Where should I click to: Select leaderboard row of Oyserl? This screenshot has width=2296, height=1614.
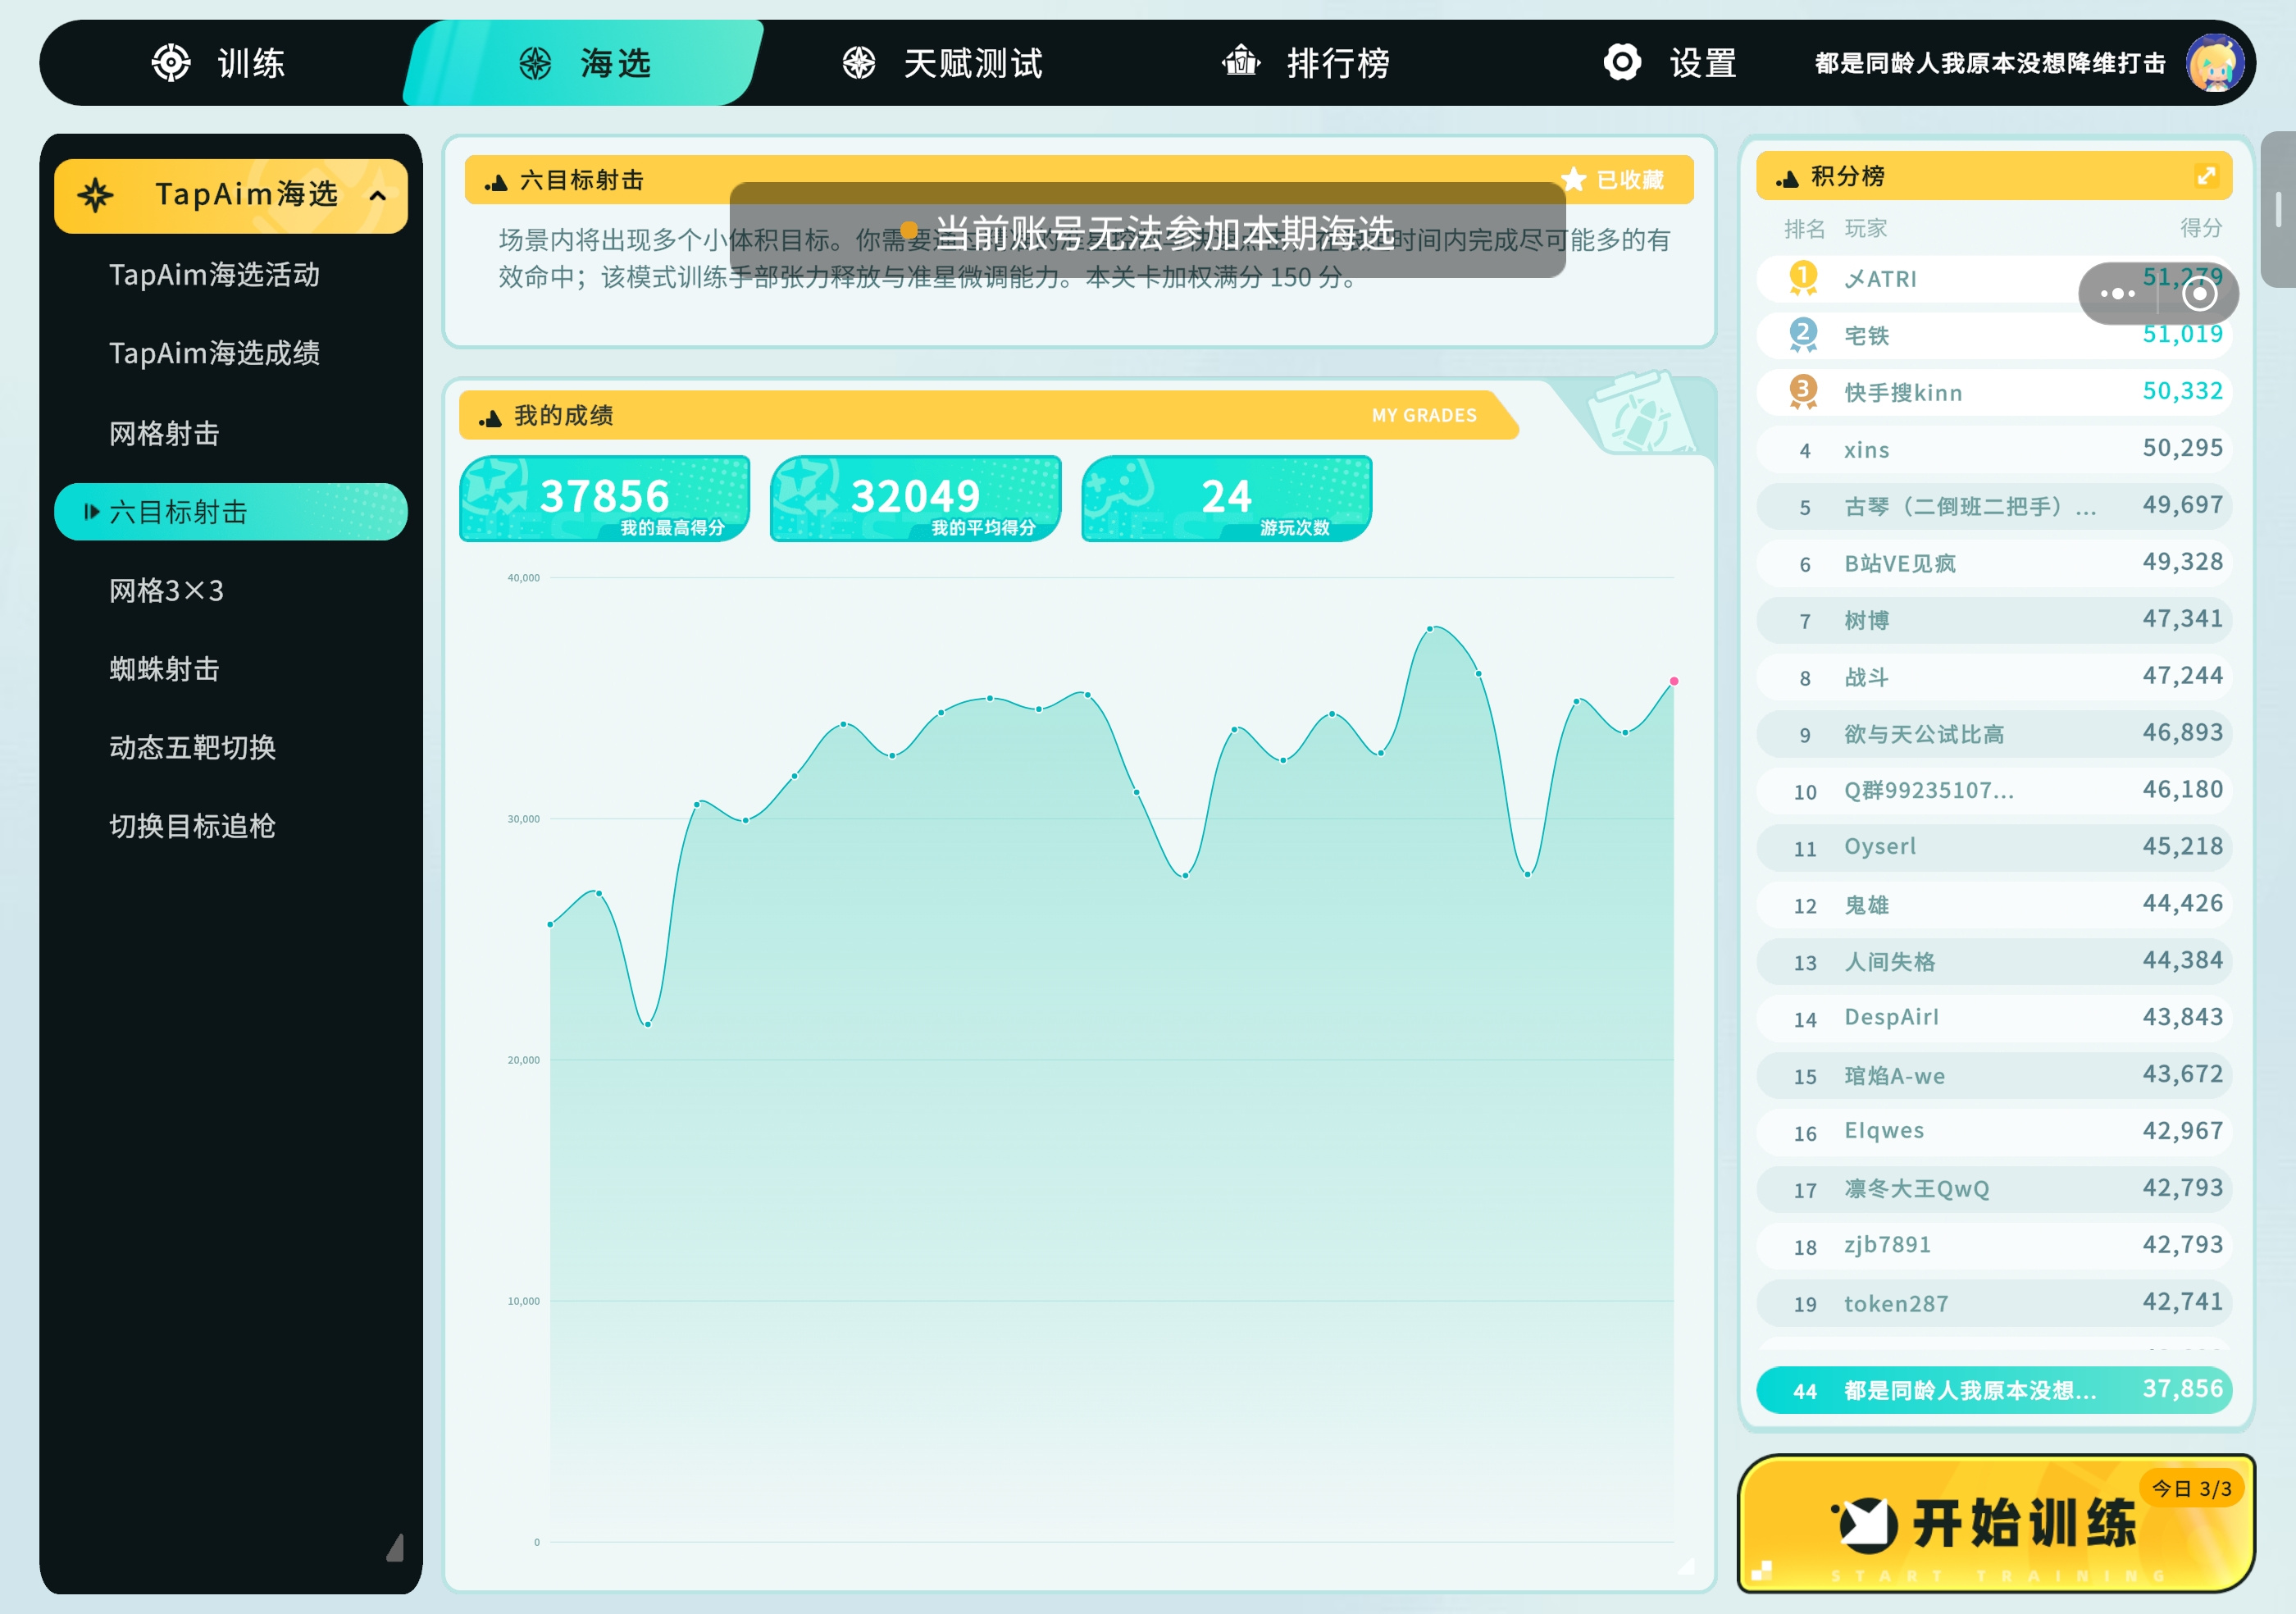(x=1994, y=847)
